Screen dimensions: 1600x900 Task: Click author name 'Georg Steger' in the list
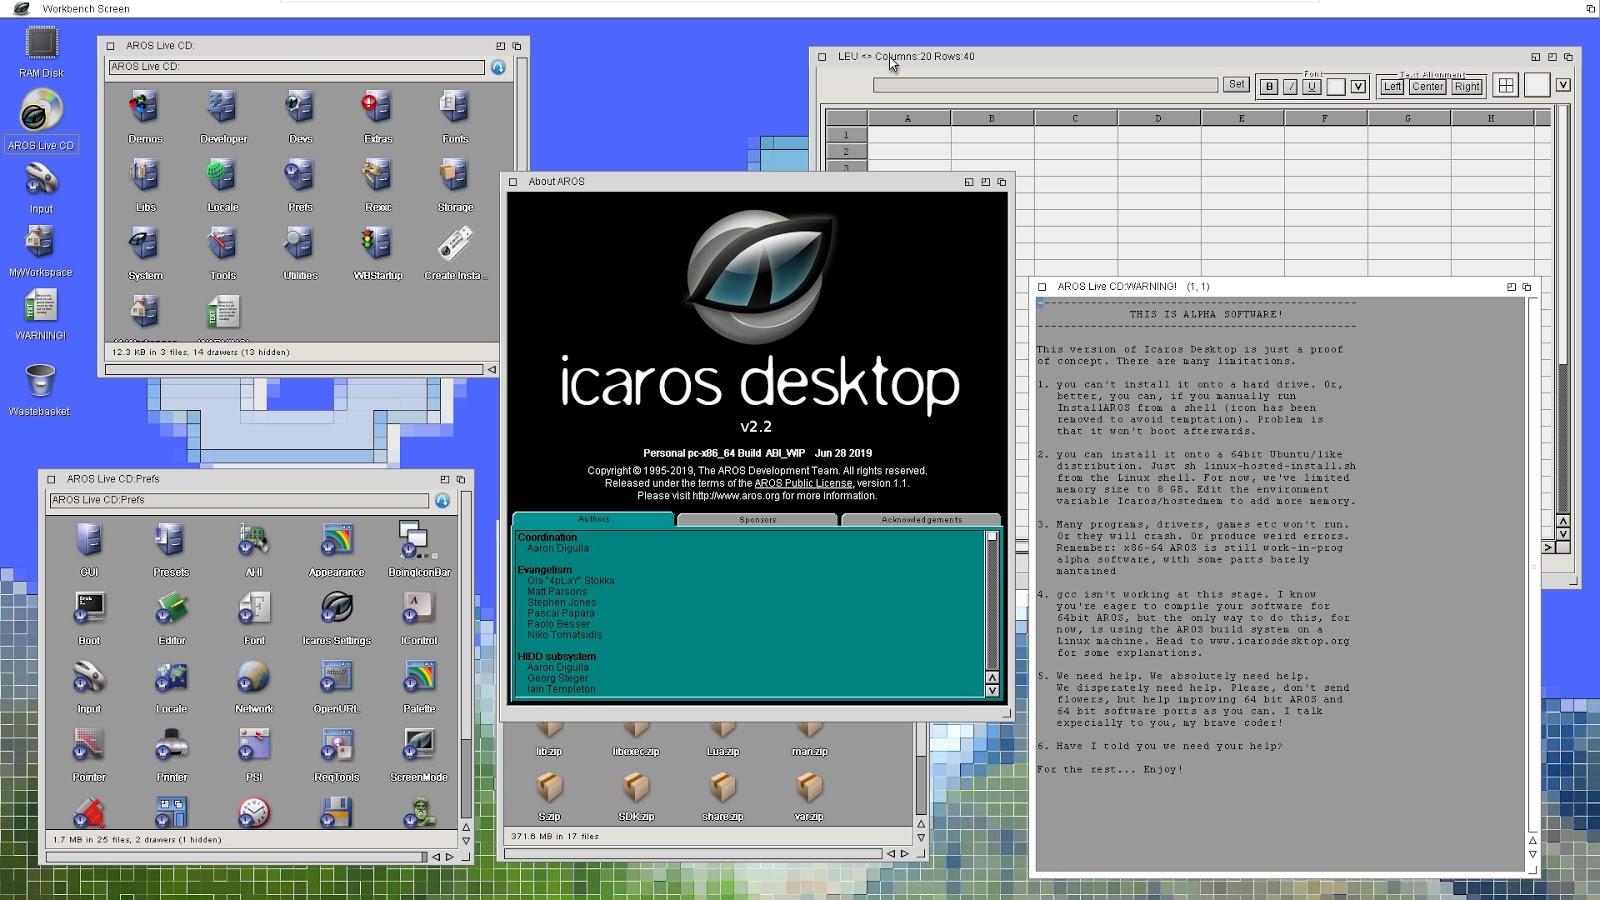(558, 678)
